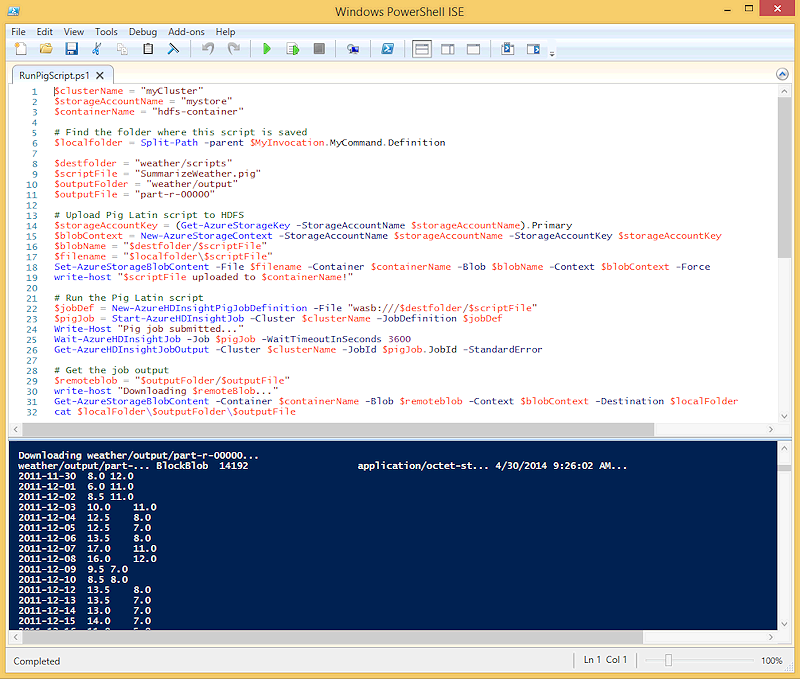The image size is (800, 679).
Task: Click New Remote PowerShell Tab icon
Action: [x=353, y=48]
